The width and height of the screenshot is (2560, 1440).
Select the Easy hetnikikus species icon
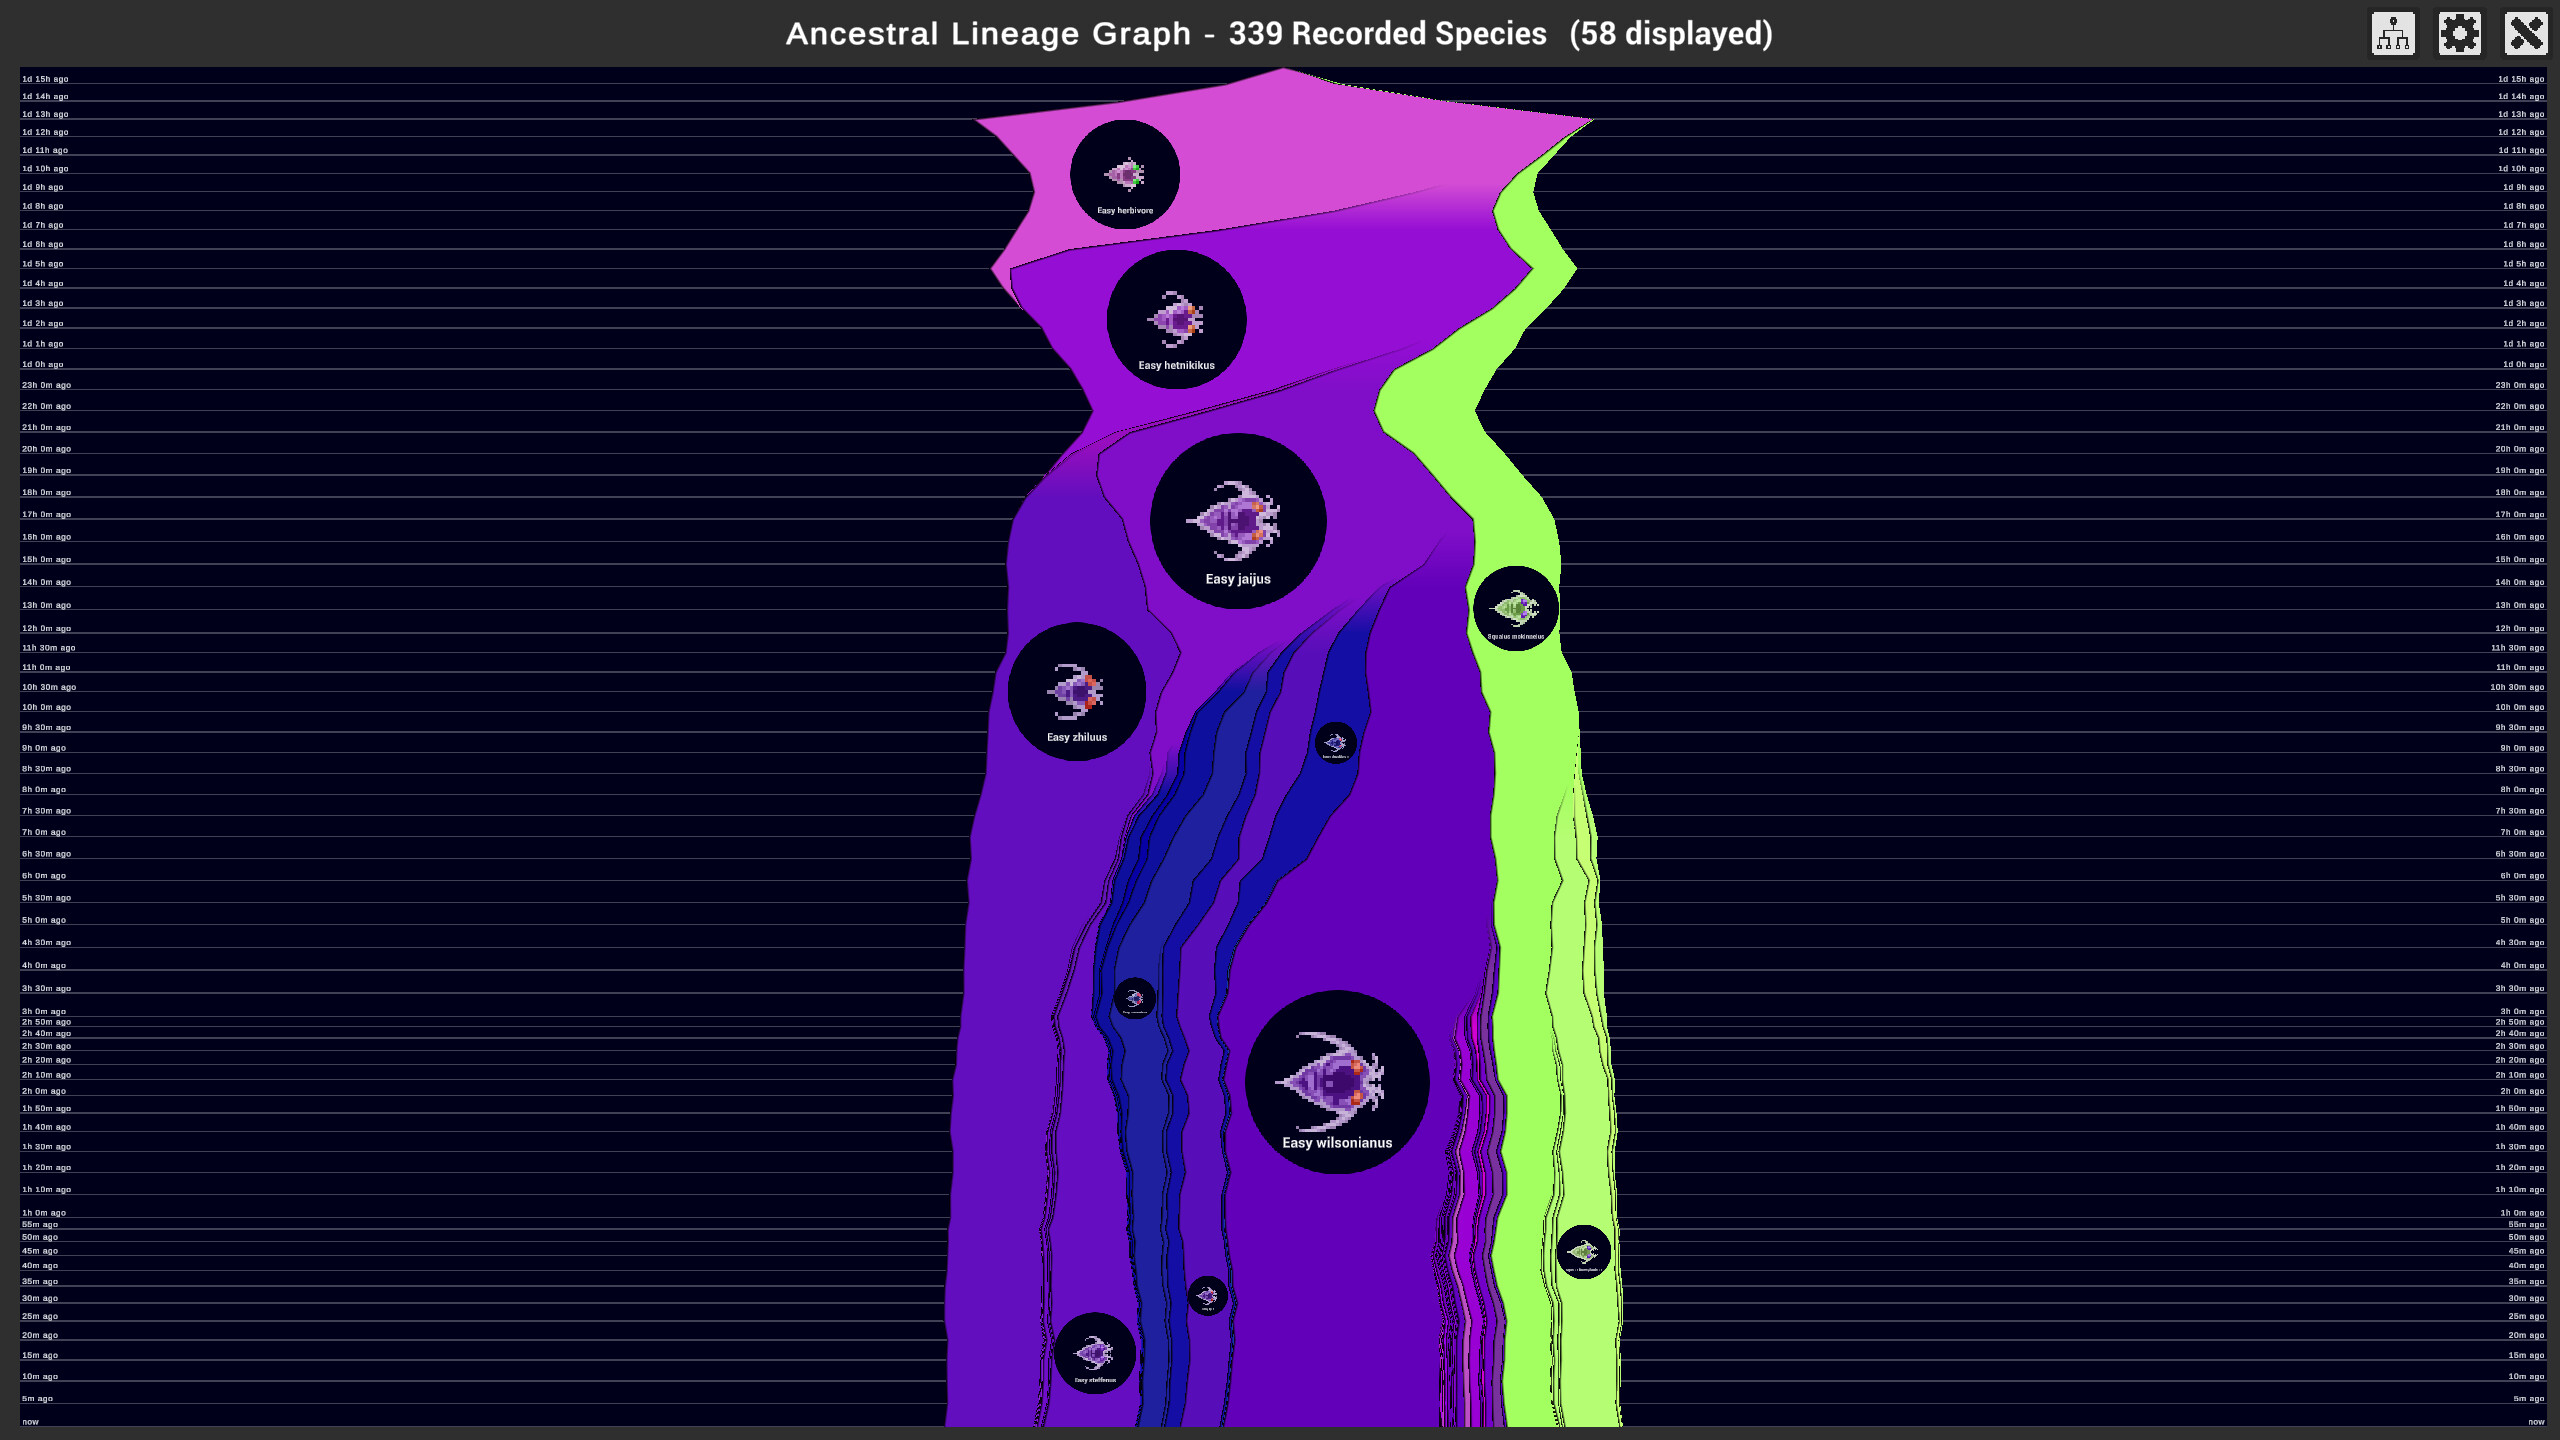click(1177, 318)
